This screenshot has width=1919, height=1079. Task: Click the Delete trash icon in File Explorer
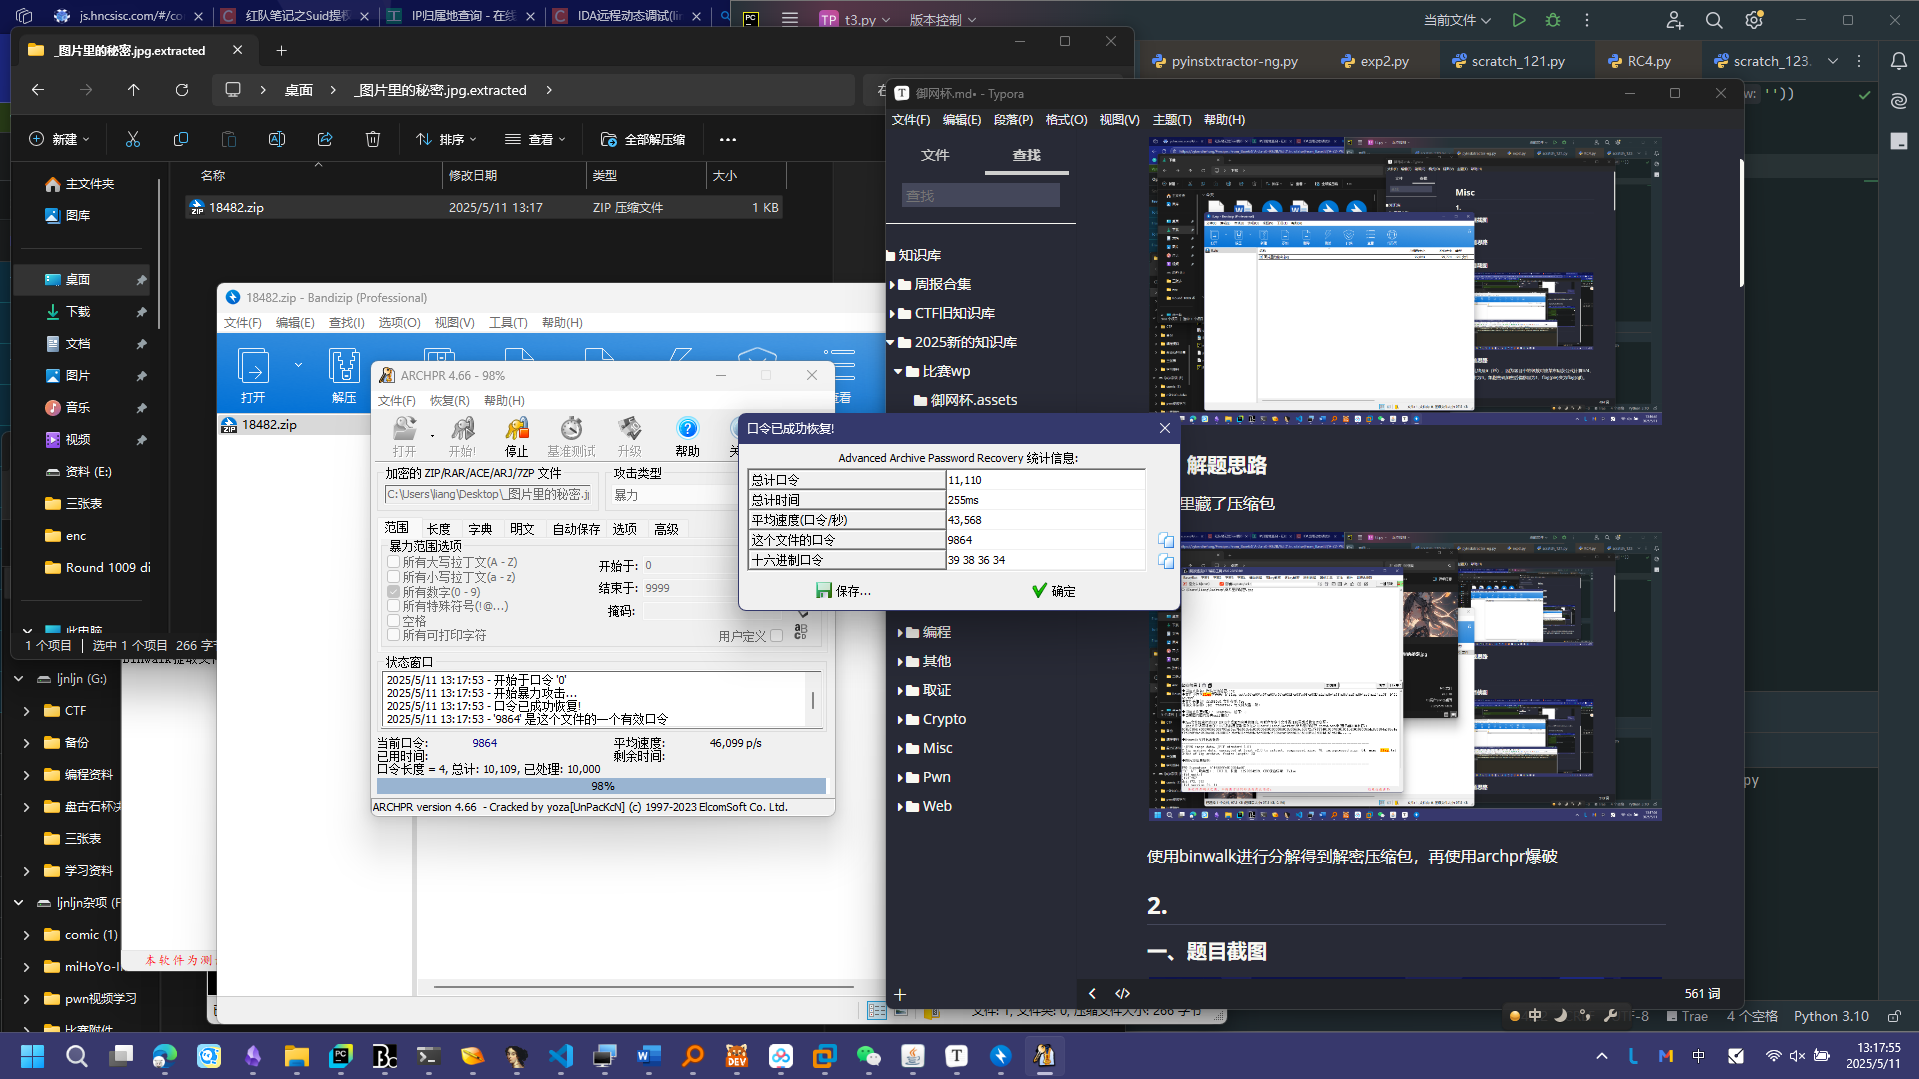(x=373, y=139)
